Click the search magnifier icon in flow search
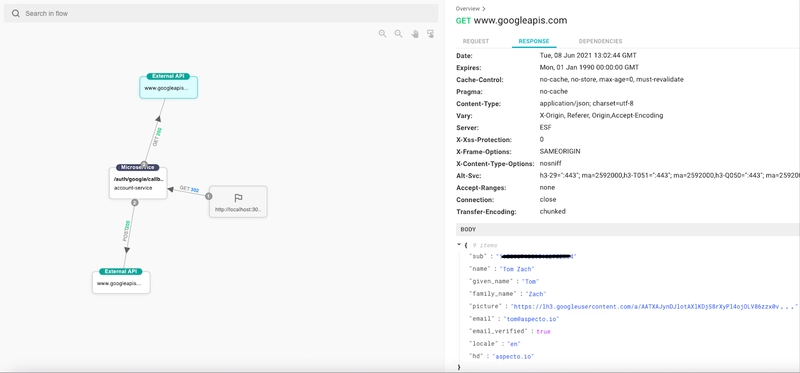 tap(16, 13)
